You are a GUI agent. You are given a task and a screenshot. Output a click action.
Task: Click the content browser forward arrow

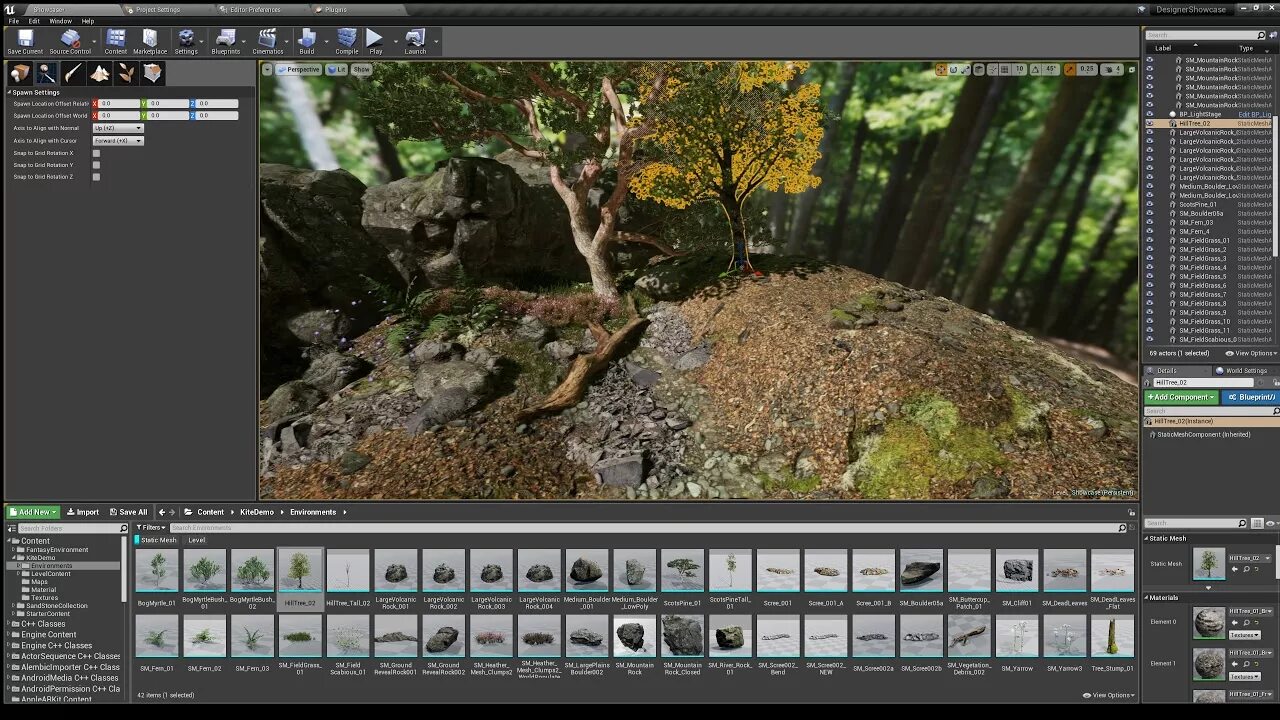[174, 512]
